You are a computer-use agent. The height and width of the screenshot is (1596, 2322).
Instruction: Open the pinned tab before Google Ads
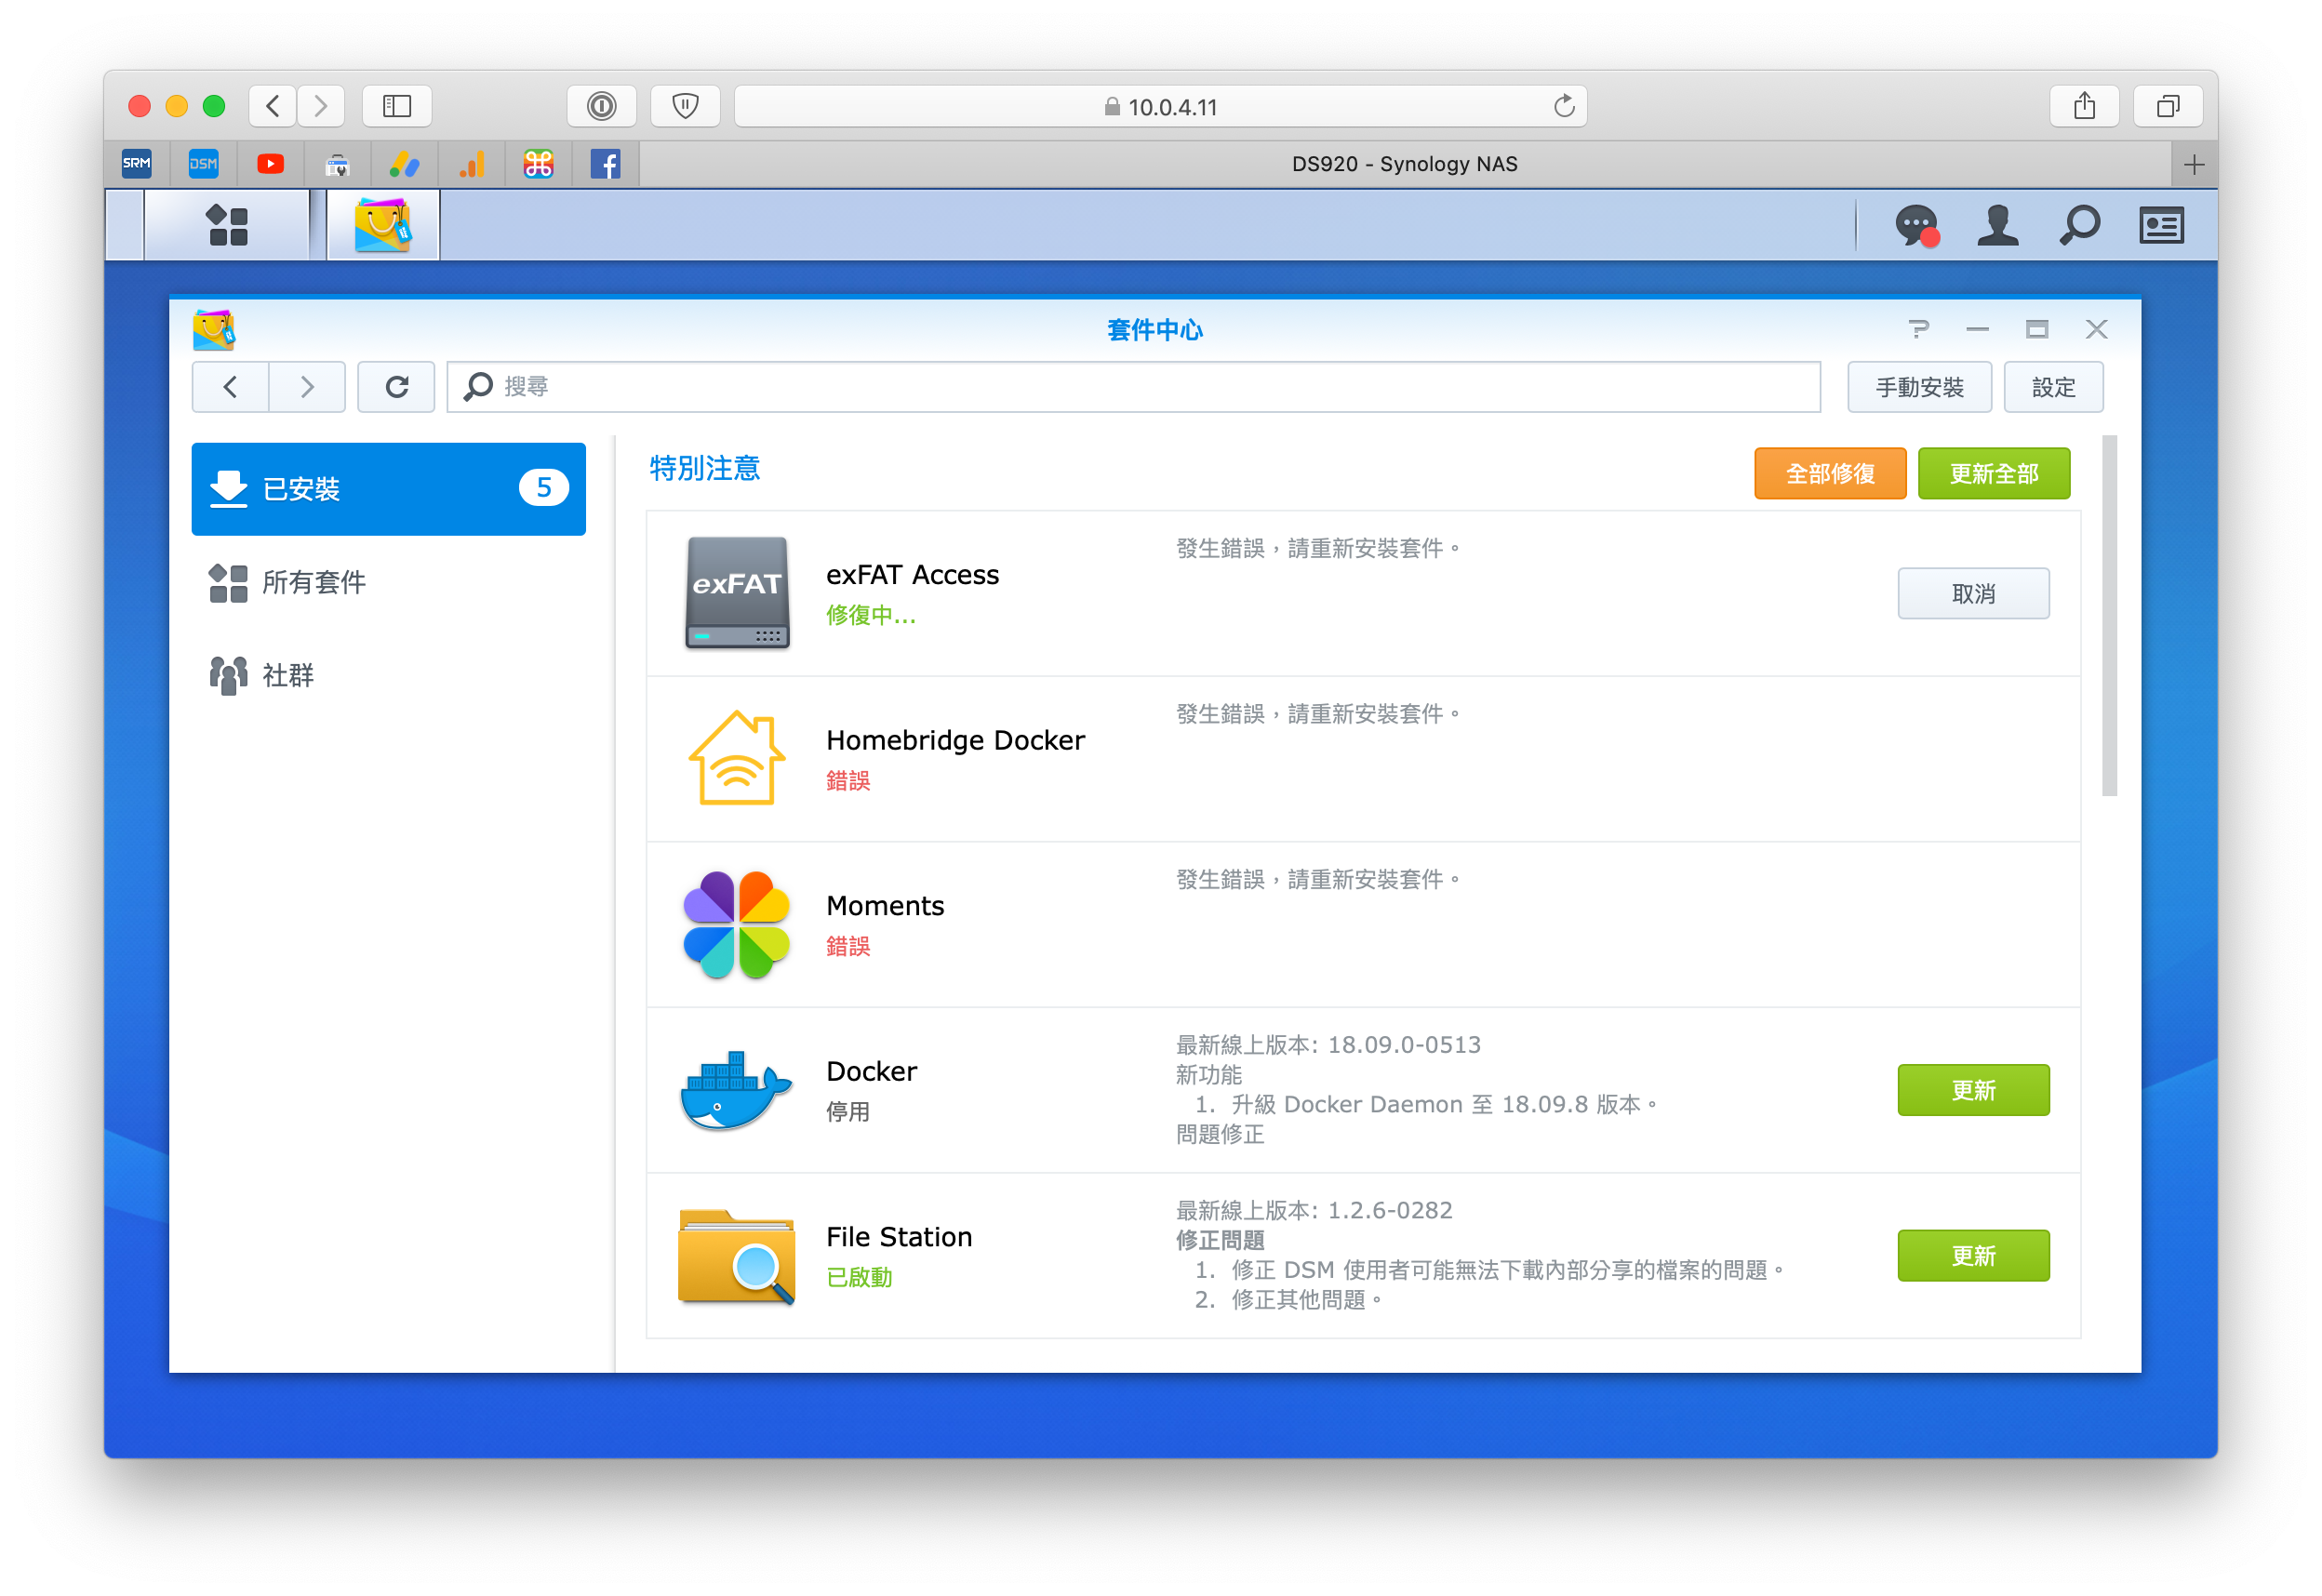337,163
